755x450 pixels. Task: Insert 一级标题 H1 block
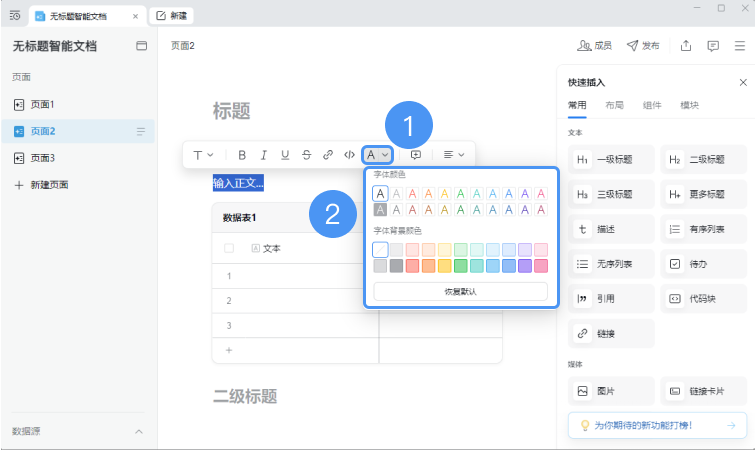[611, 159]
